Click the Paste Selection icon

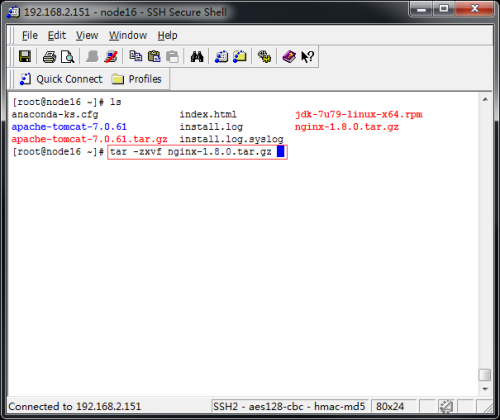(172, 56)
